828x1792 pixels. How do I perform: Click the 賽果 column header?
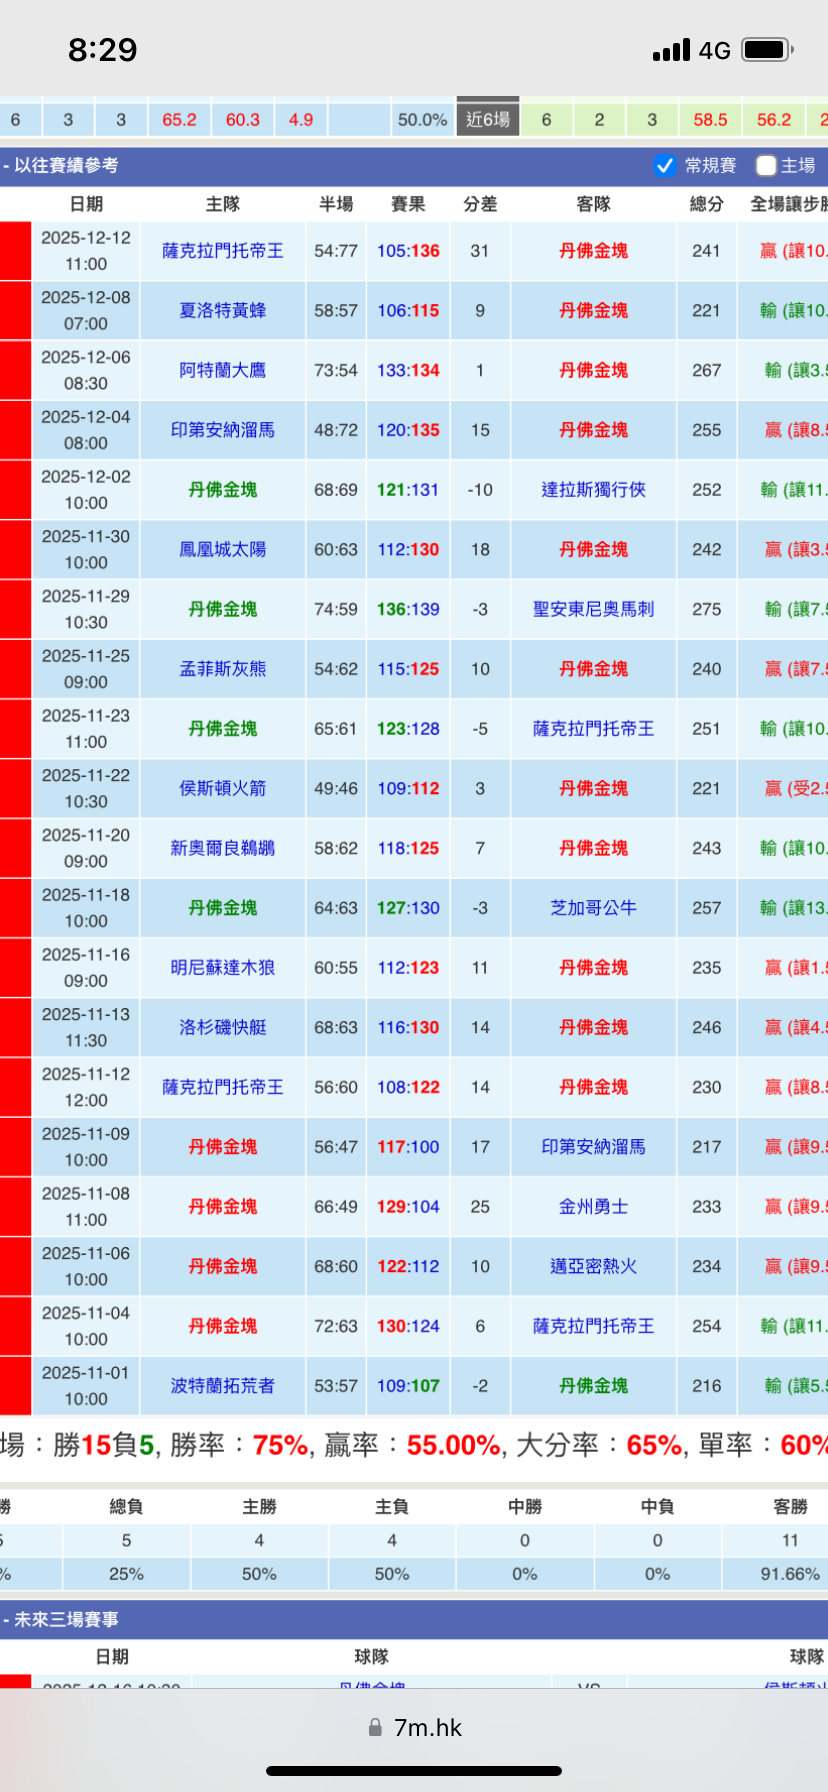[408, 204]
